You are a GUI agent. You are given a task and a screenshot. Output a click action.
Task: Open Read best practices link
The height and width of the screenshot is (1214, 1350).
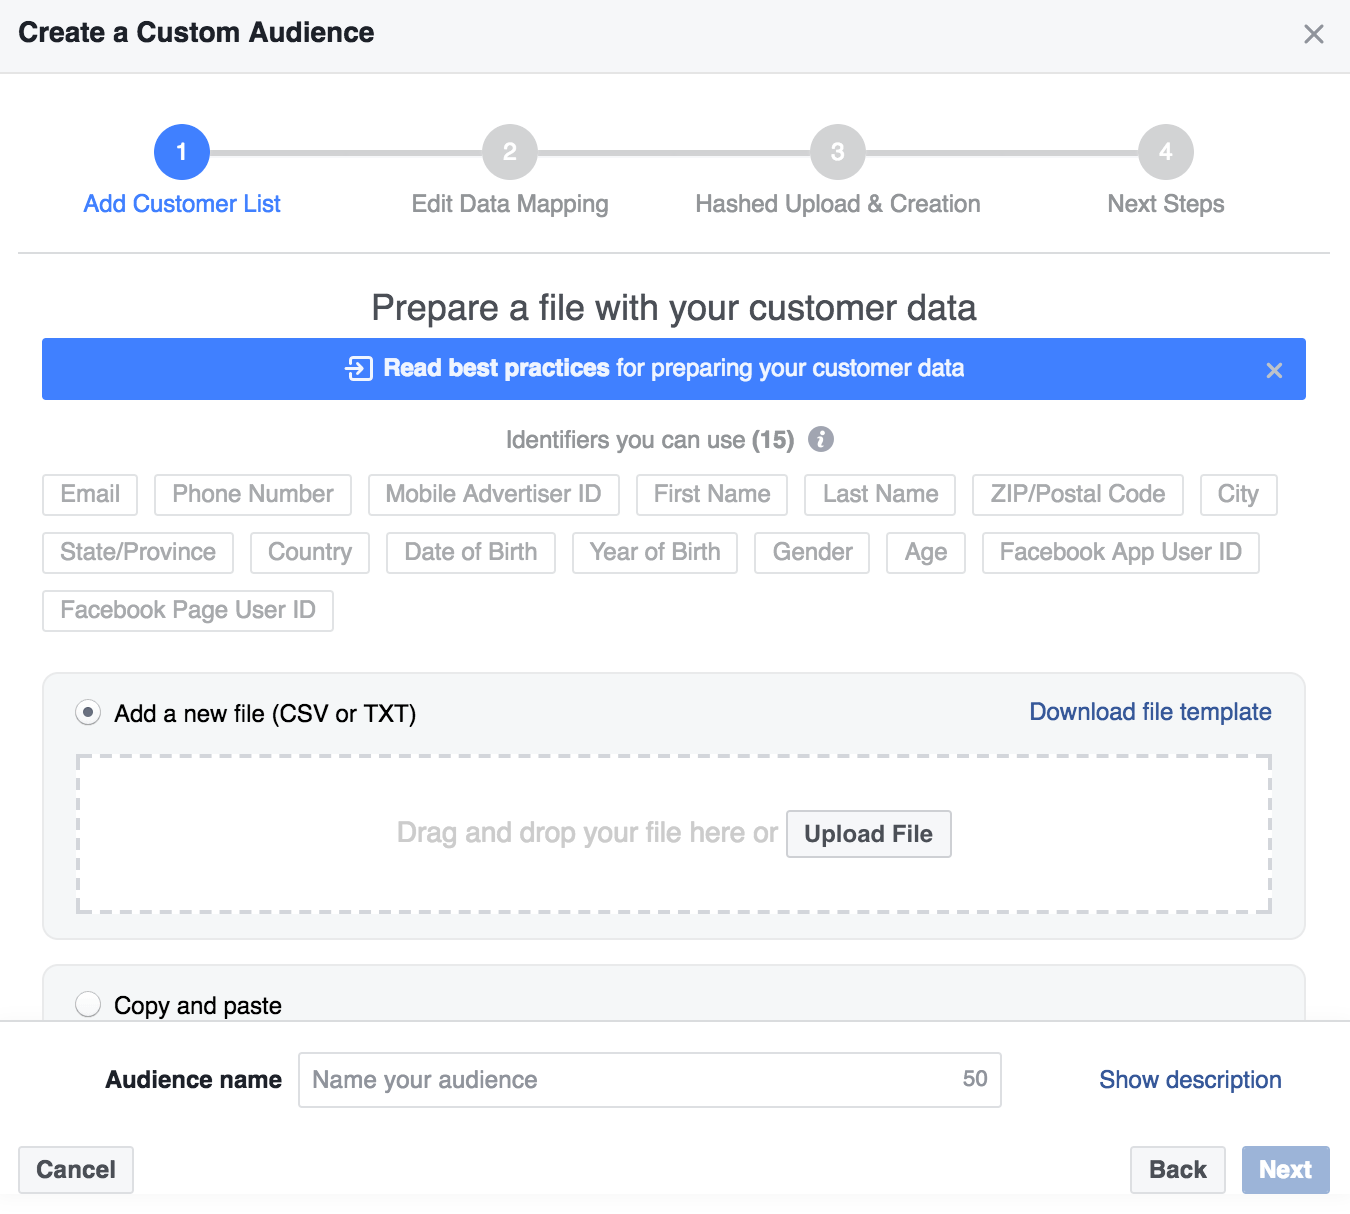496,368
